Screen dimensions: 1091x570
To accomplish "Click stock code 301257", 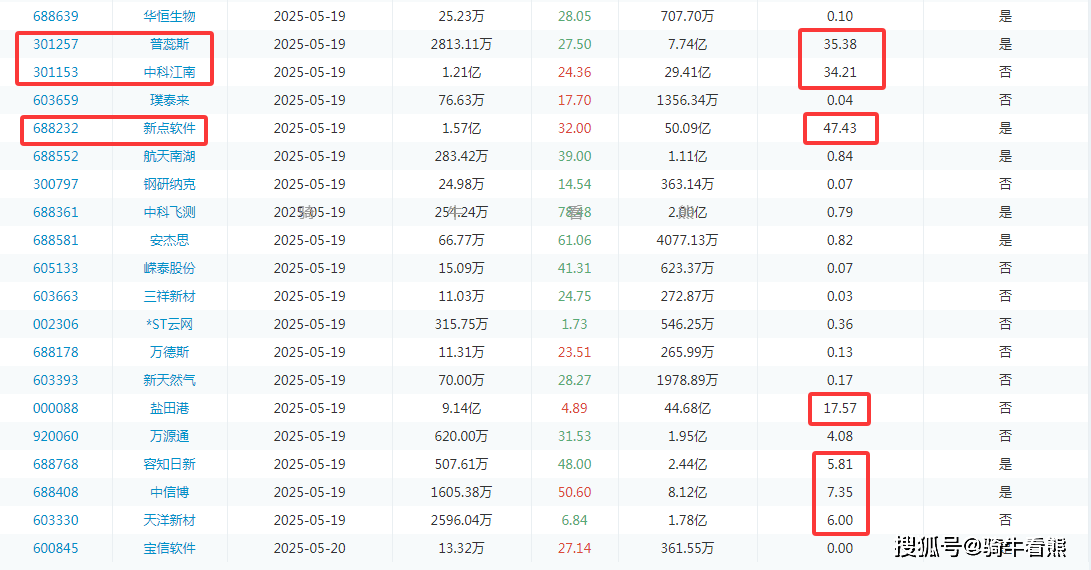I will (56, 44).
